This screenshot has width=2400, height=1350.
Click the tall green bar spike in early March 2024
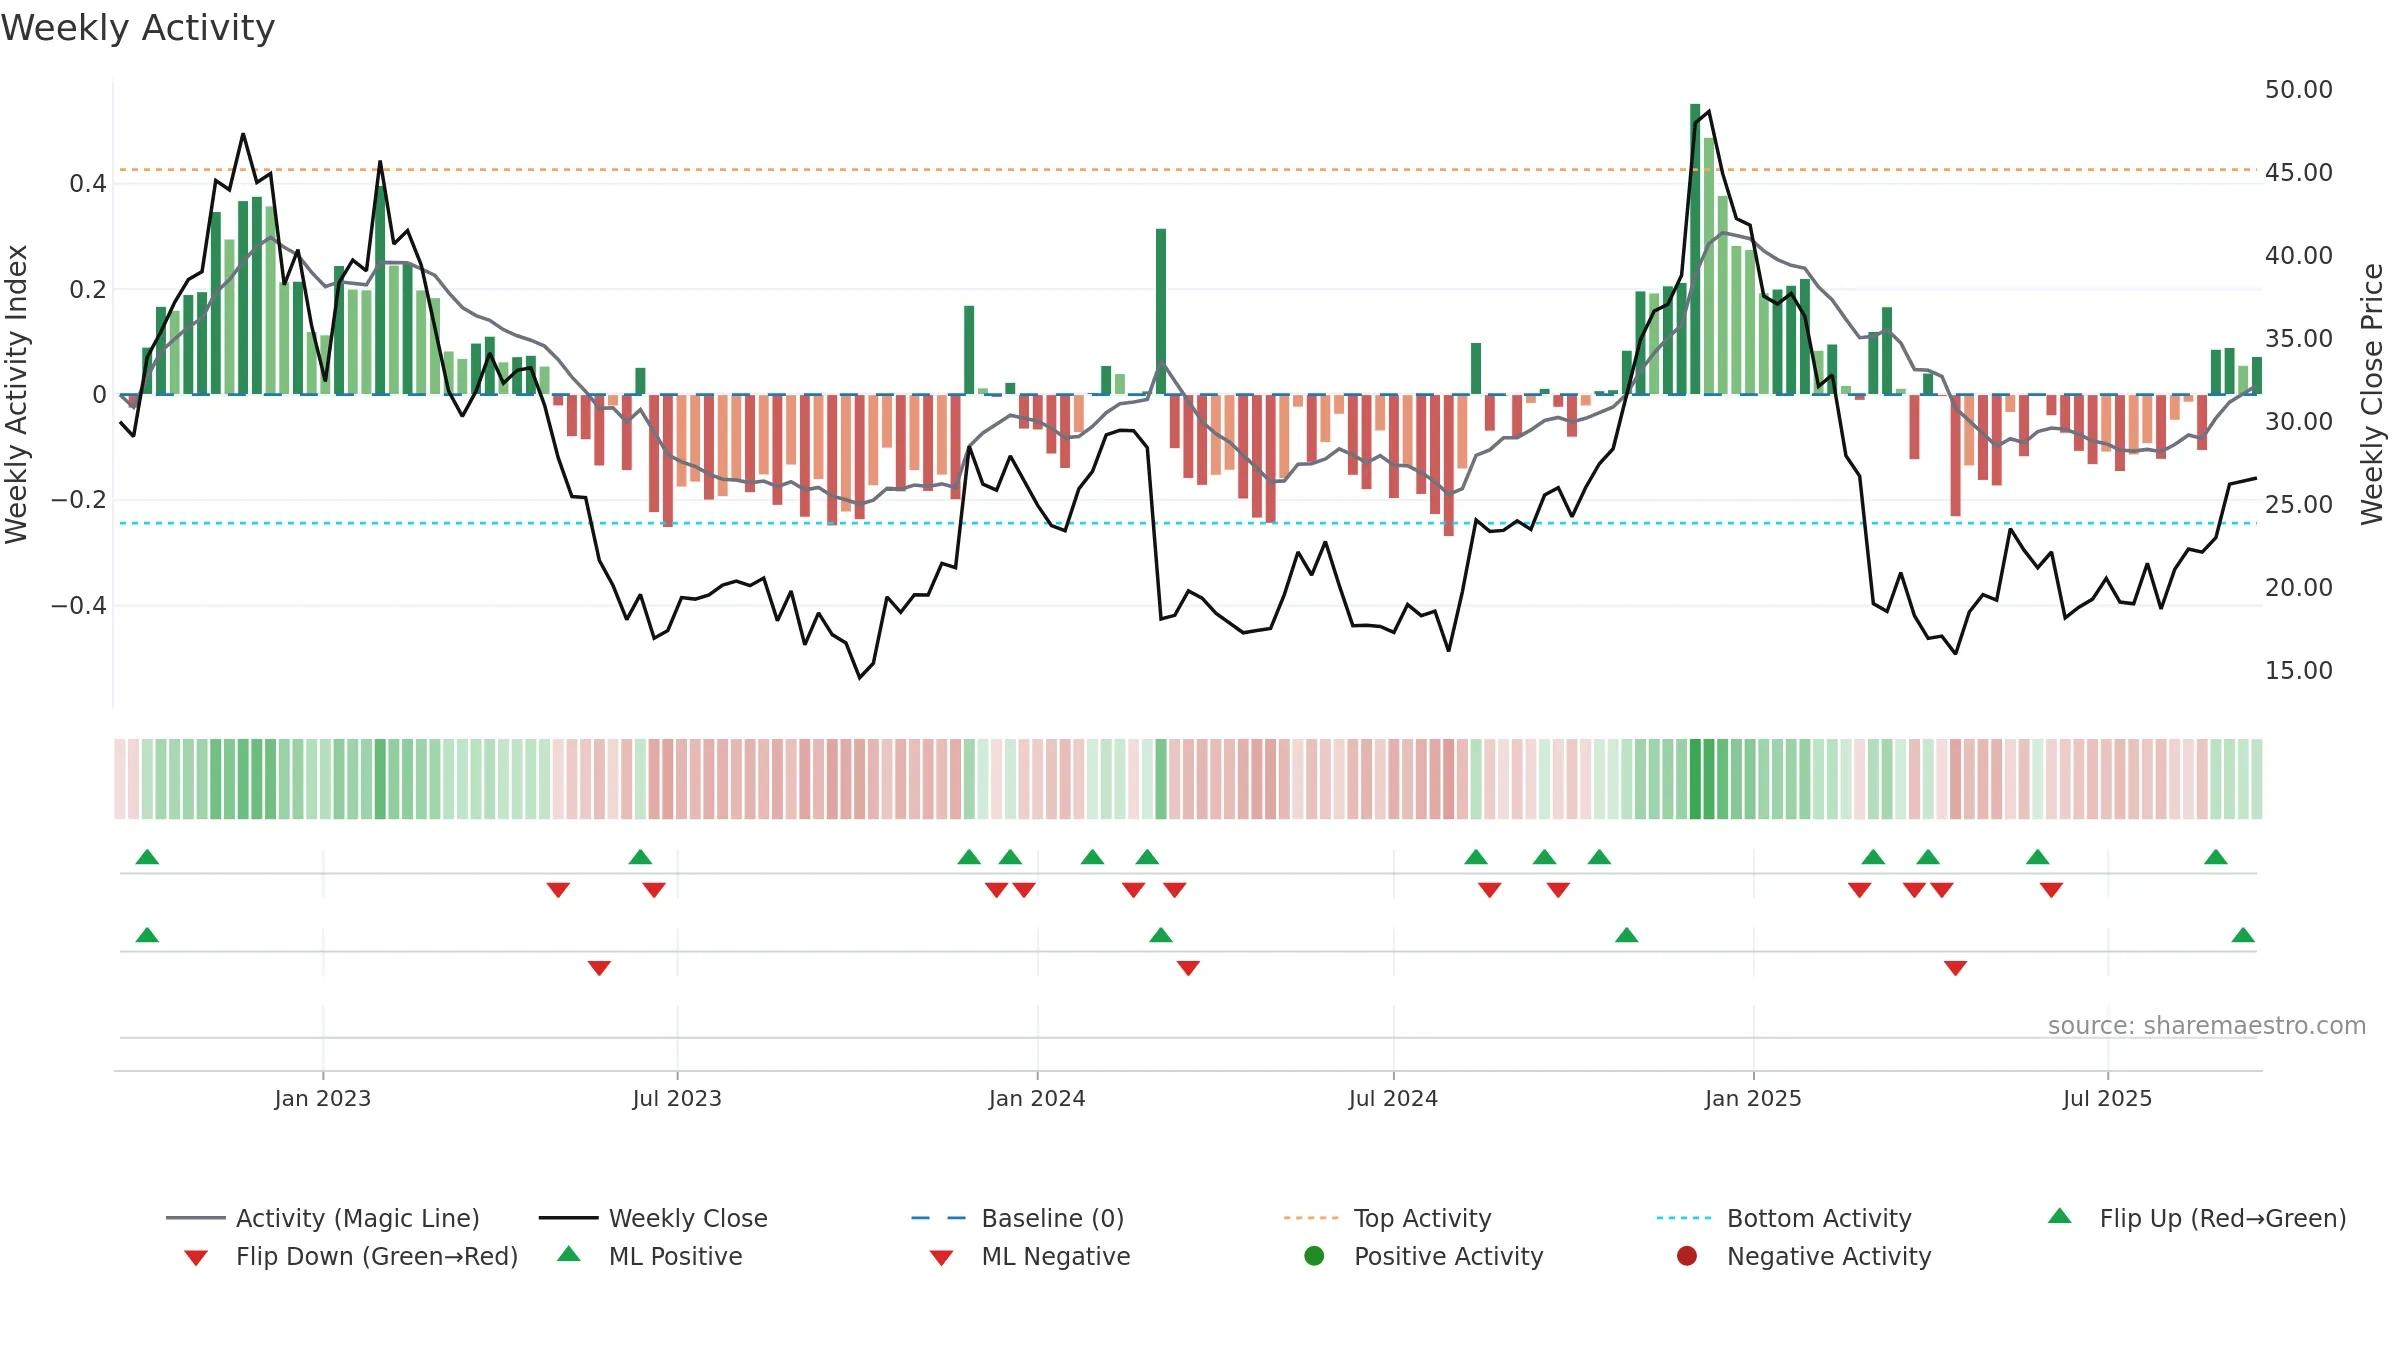click(x=1161, y=311)
